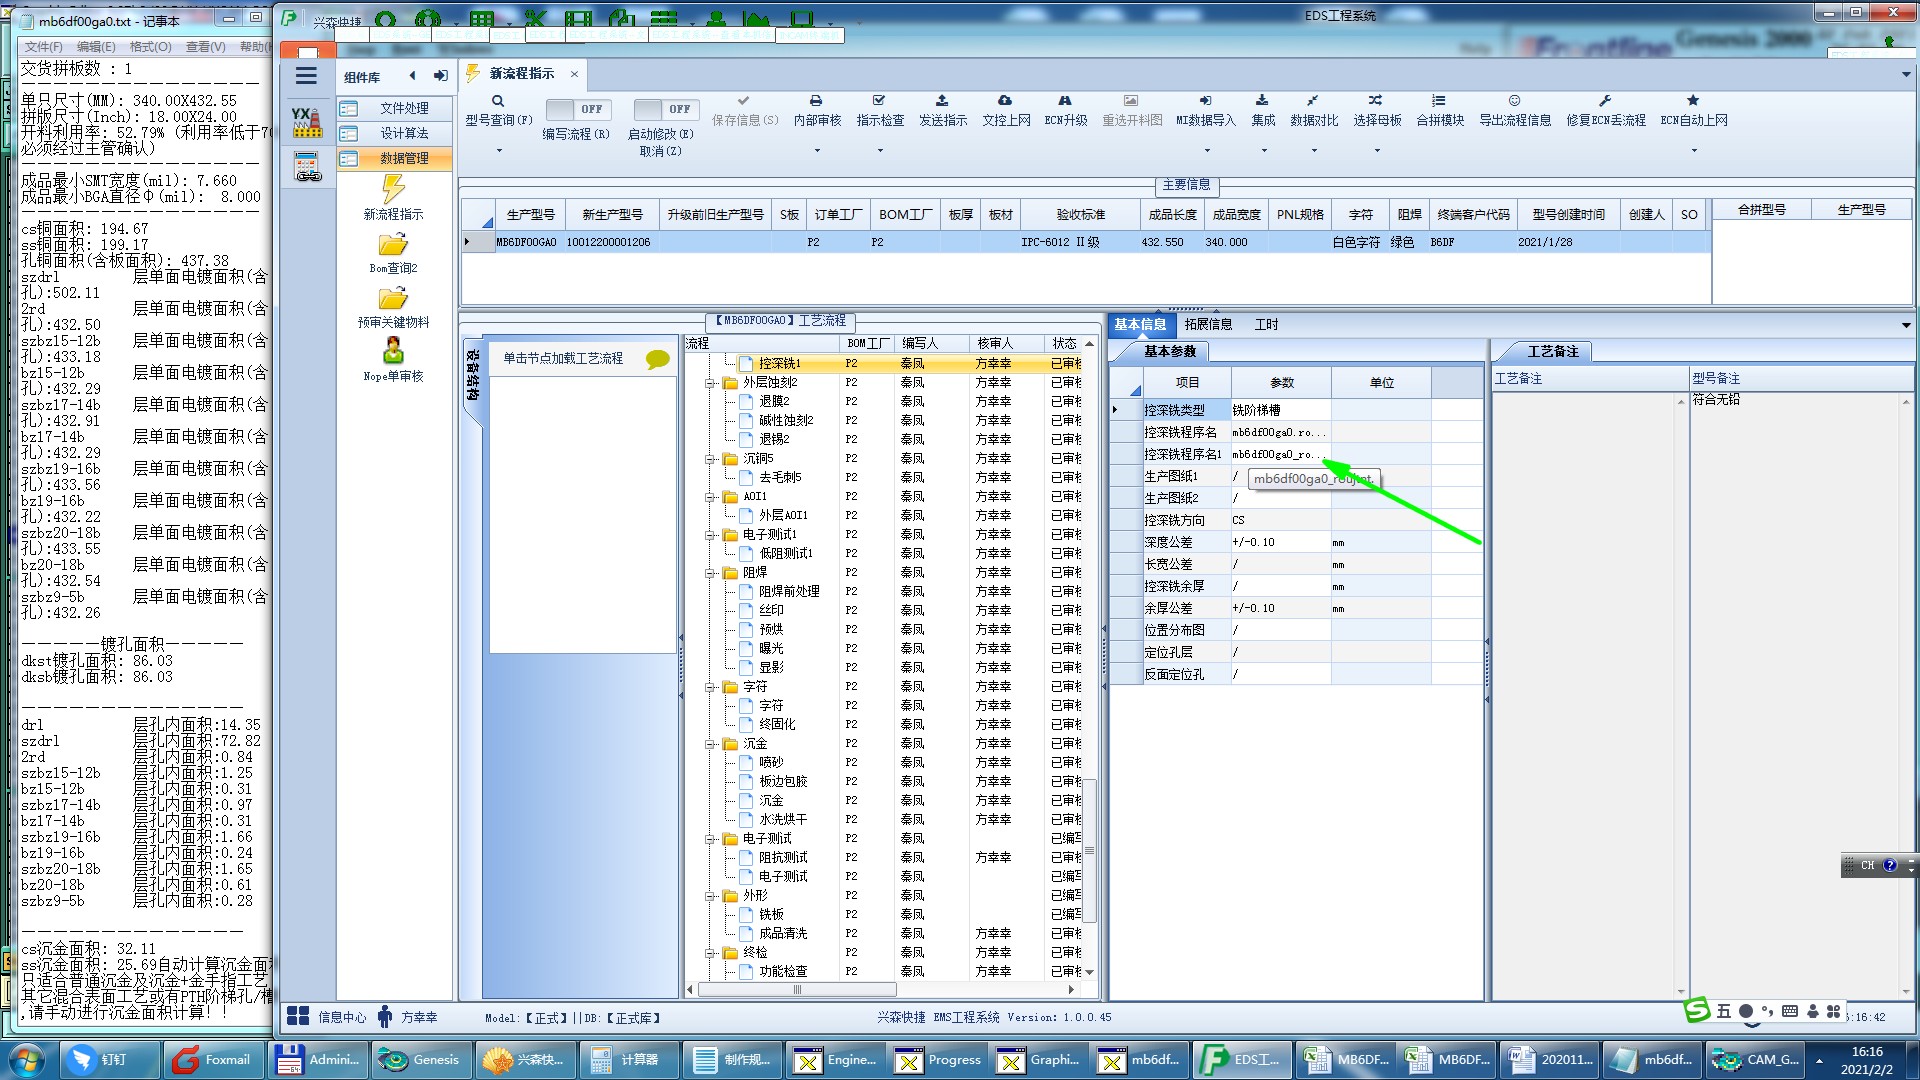Open the Bom查询2 folder icon
The height and width of the screenshot is (1080, 1920).
[x=393, y=245]
